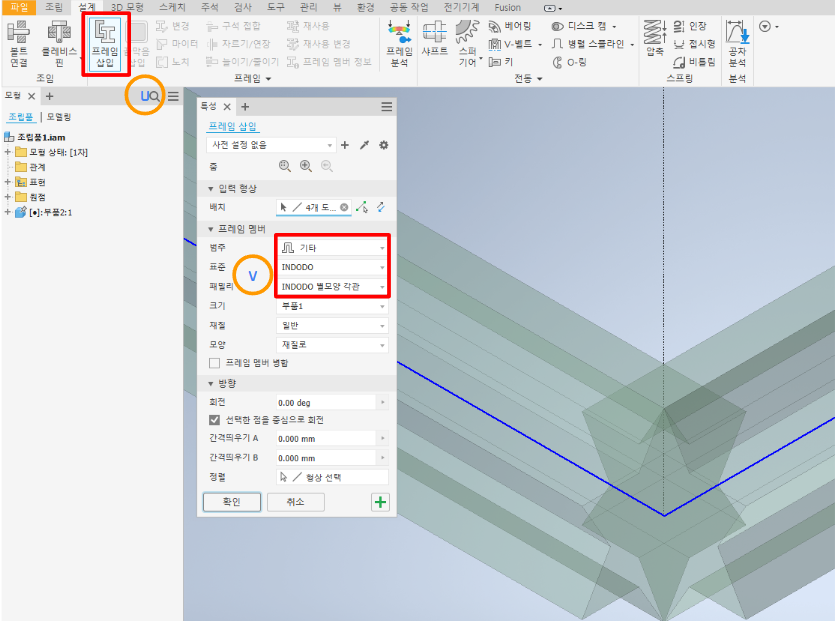Open the preset settings gear icon

(383, 145)
